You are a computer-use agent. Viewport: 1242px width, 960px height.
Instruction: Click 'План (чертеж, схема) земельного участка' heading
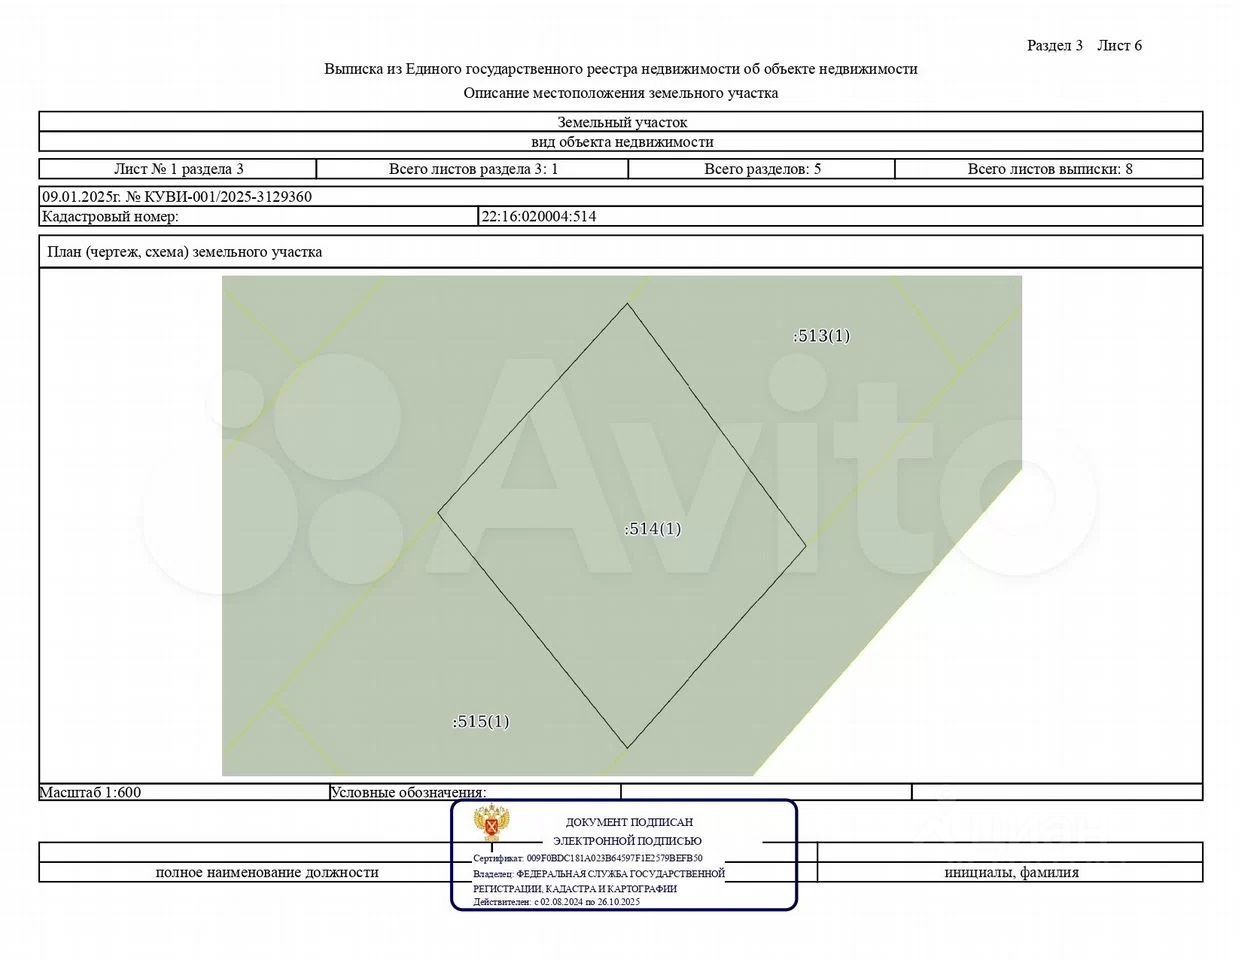tap(184, 252)
